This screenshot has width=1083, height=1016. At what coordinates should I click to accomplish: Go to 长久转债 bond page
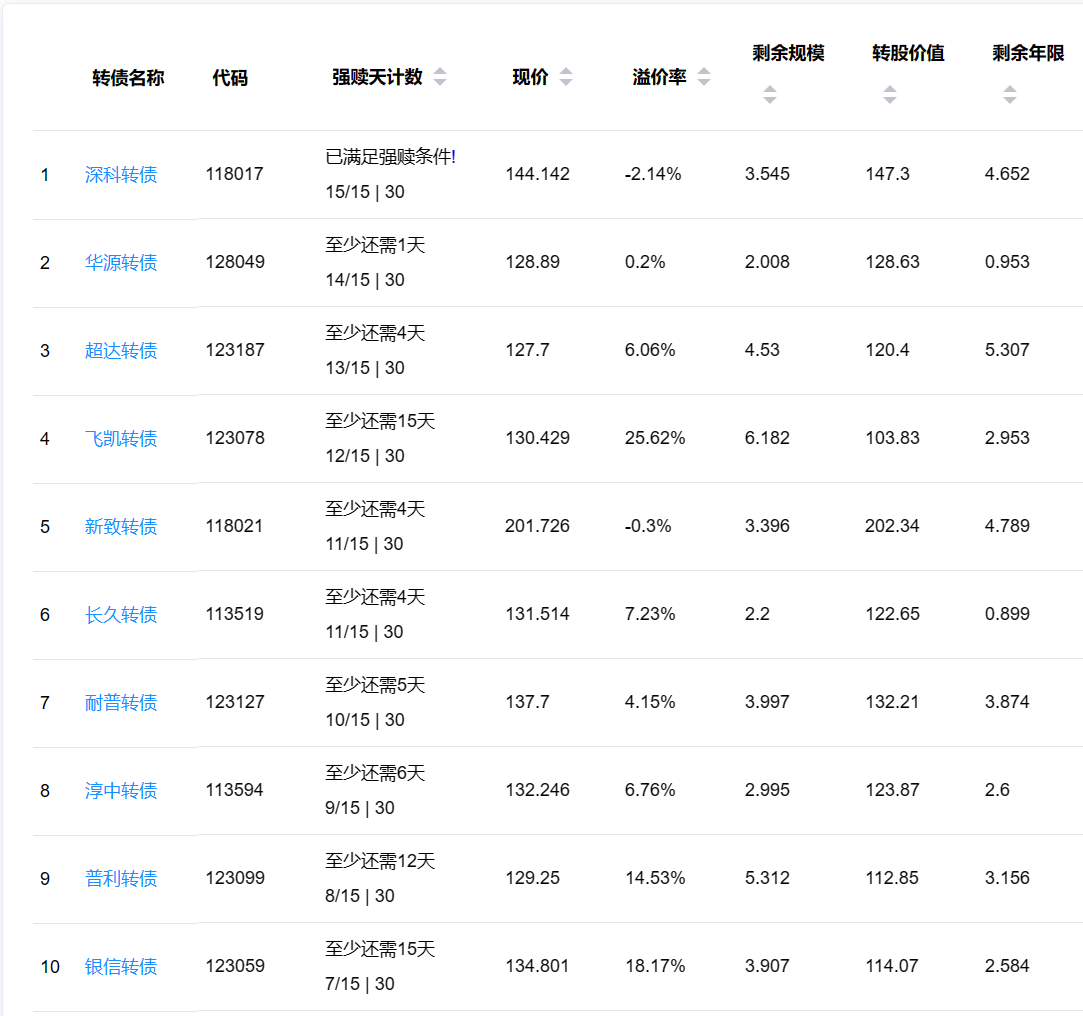(x=121, y=615)
